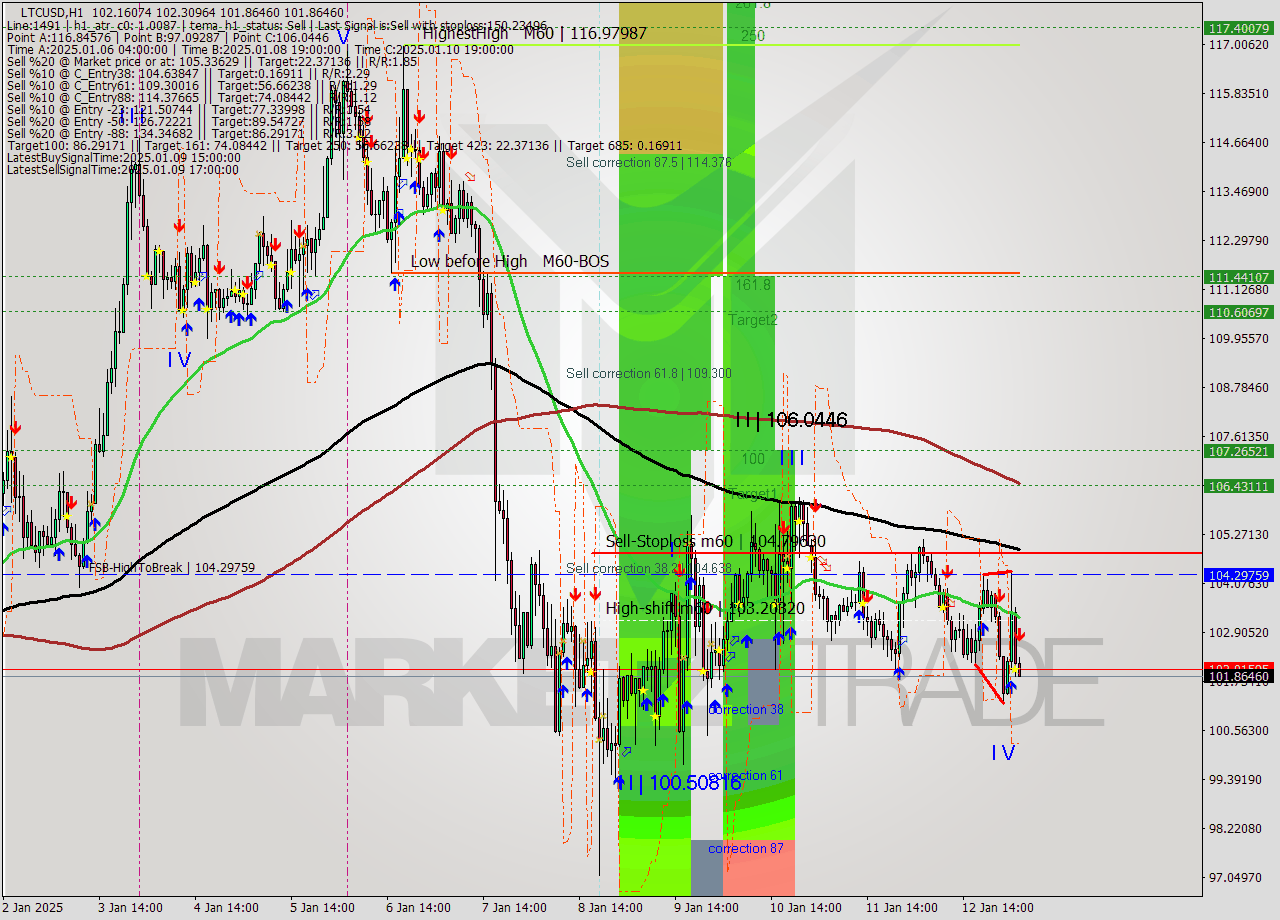
Task: Click the '8 Jan 14:00' time label
Action: 610,908
